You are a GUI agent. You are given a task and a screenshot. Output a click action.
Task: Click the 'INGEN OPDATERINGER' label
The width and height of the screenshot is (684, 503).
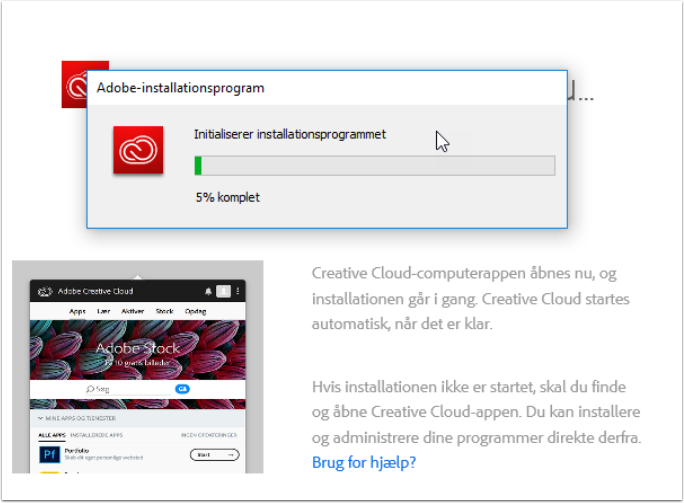click(x=209, y=435)
